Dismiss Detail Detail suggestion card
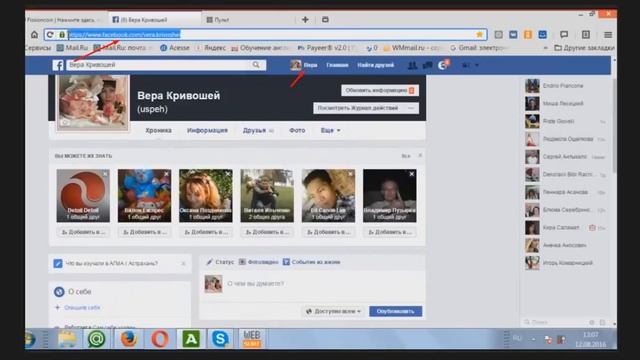The height and width of the screenshot is (360, 640). [105, 174]
